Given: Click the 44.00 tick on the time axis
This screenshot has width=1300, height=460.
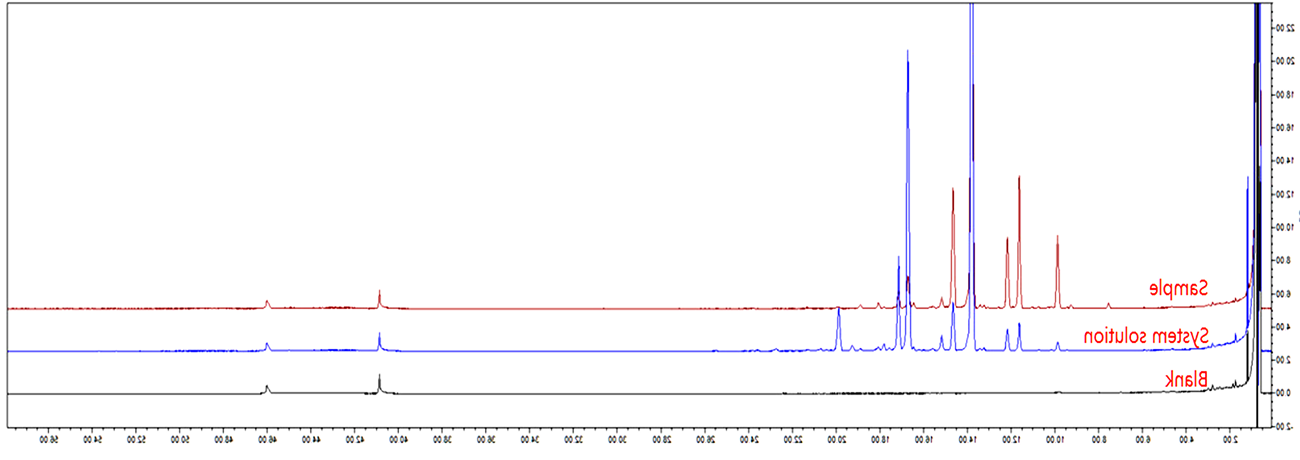Looking at the screenshot, I should [311, 440].
